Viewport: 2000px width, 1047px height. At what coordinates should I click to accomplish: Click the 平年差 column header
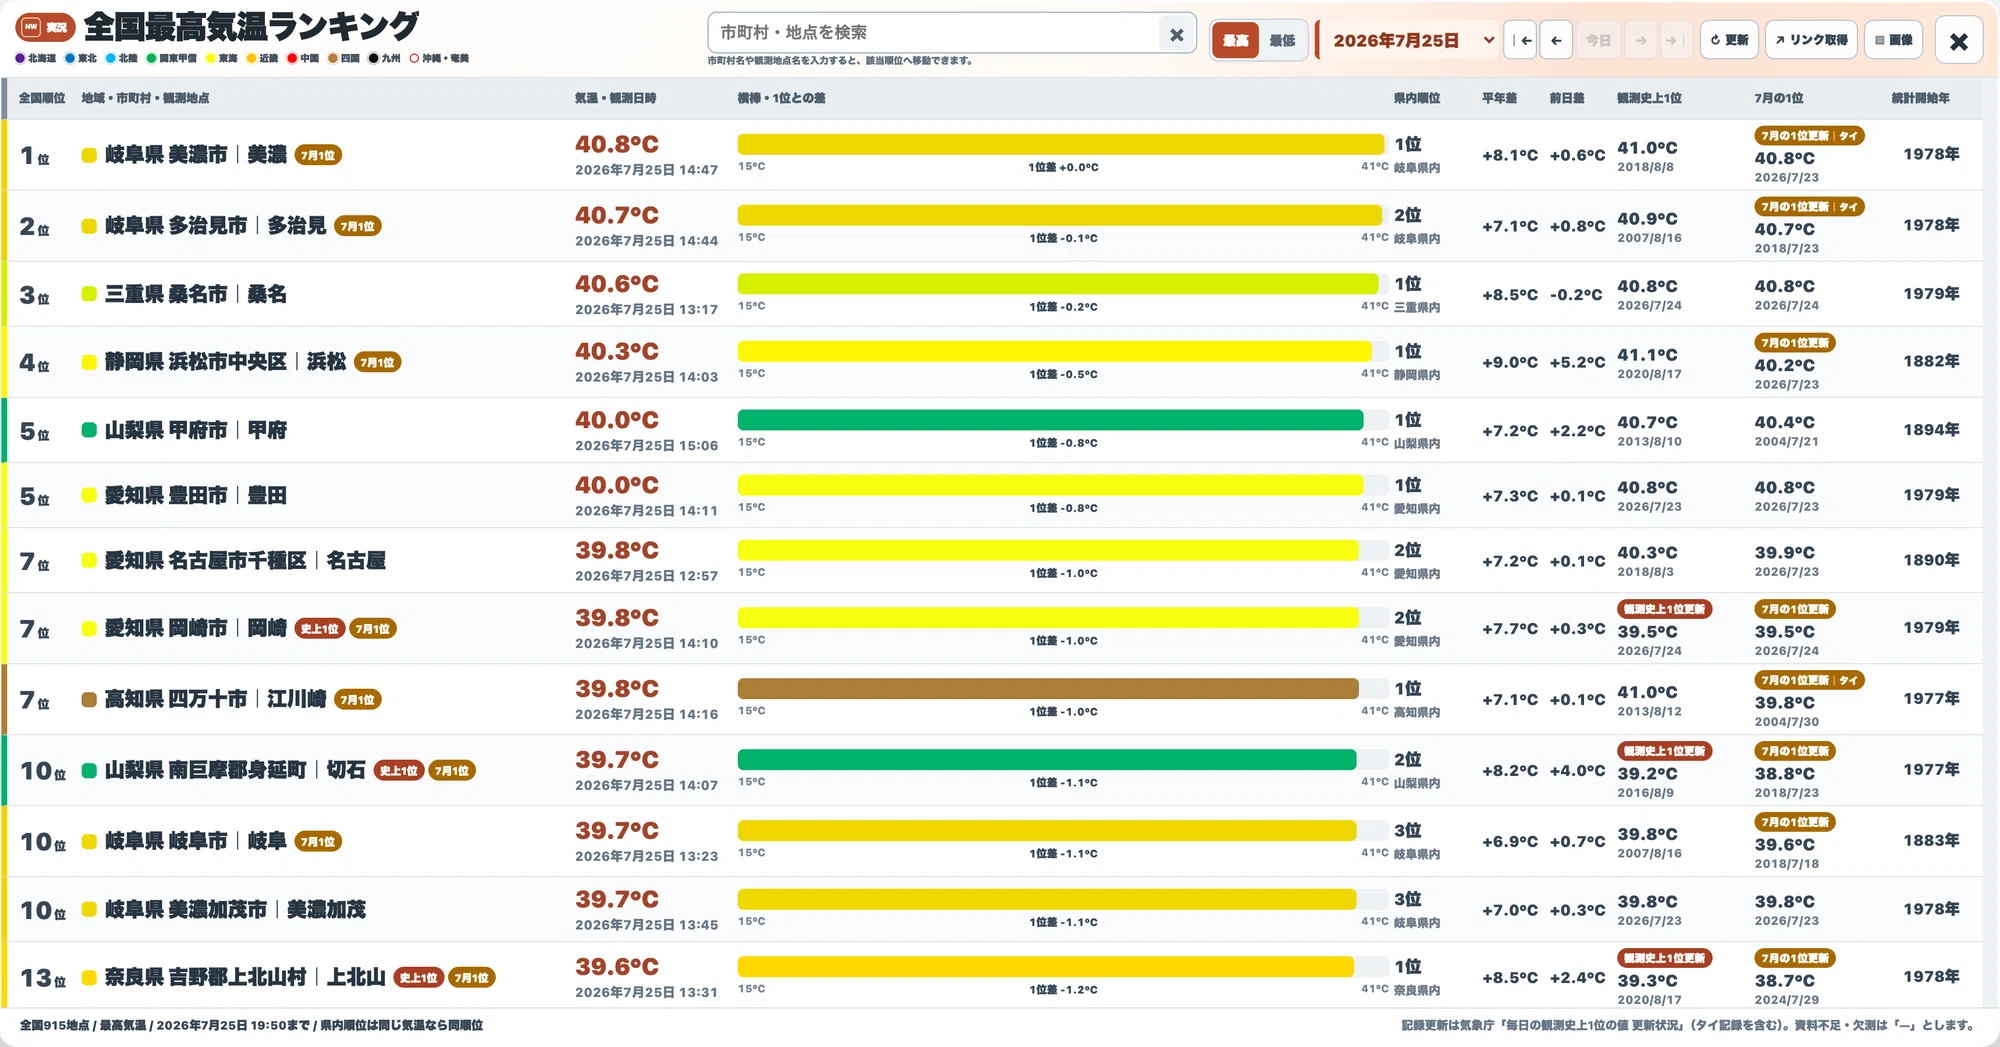1499,98
